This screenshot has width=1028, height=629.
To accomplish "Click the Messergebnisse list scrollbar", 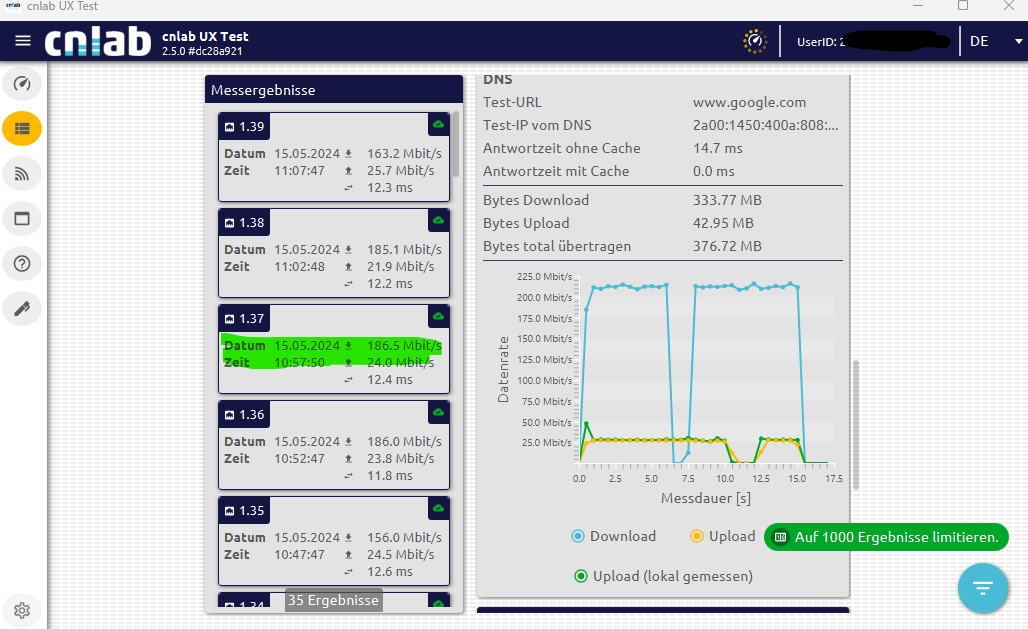I will tap(456, 145).
